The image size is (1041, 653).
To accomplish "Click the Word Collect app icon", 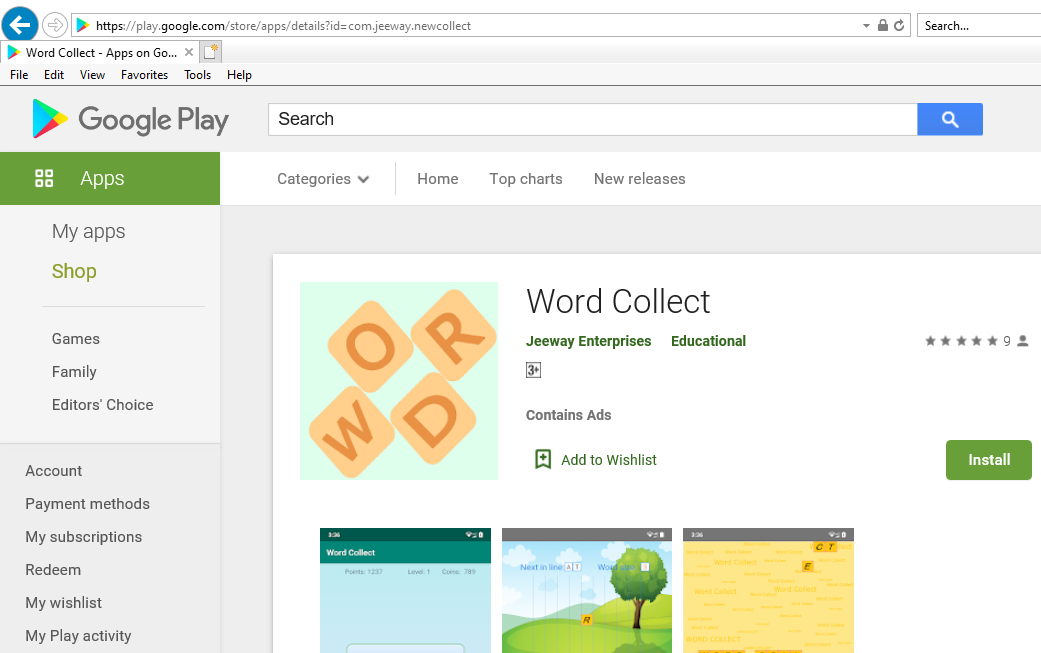I will coord(399,381).
